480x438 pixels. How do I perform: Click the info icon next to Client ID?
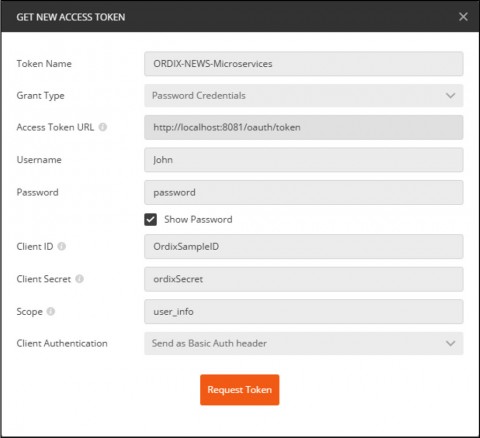(x=62, y=246)
